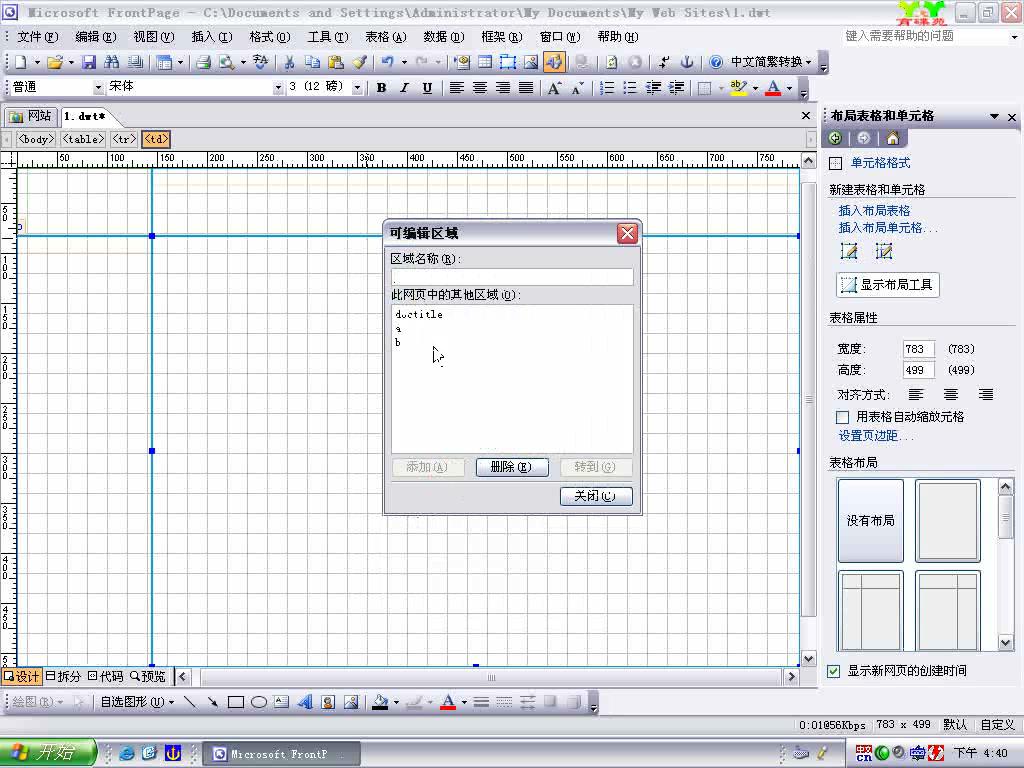1024x768 pixels.
Task: Click the Home icon in task pane
Action: click(x=893, y=138)
